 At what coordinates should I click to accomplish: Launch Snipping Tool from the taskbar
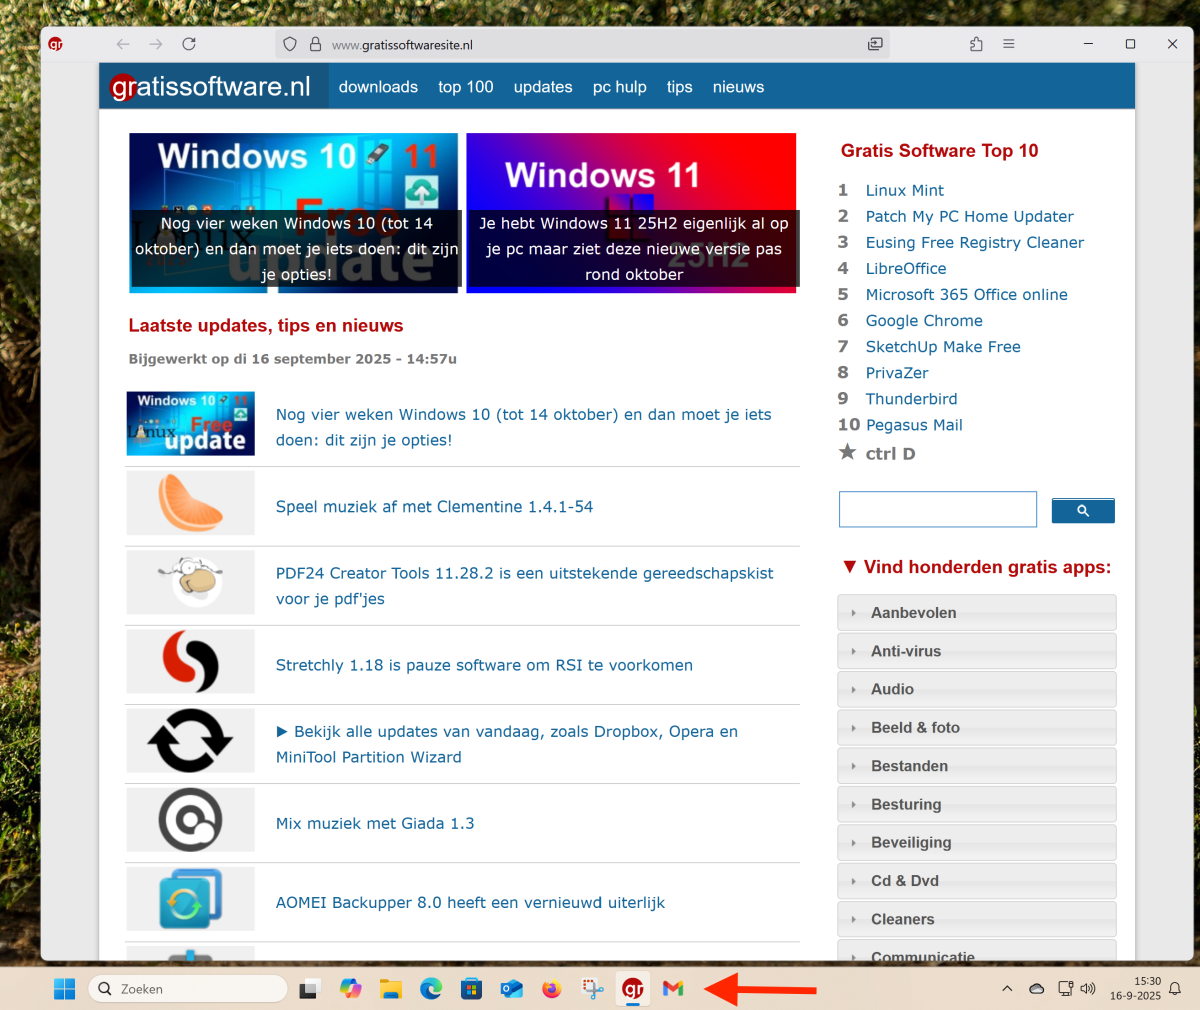[x=593, y=989]
